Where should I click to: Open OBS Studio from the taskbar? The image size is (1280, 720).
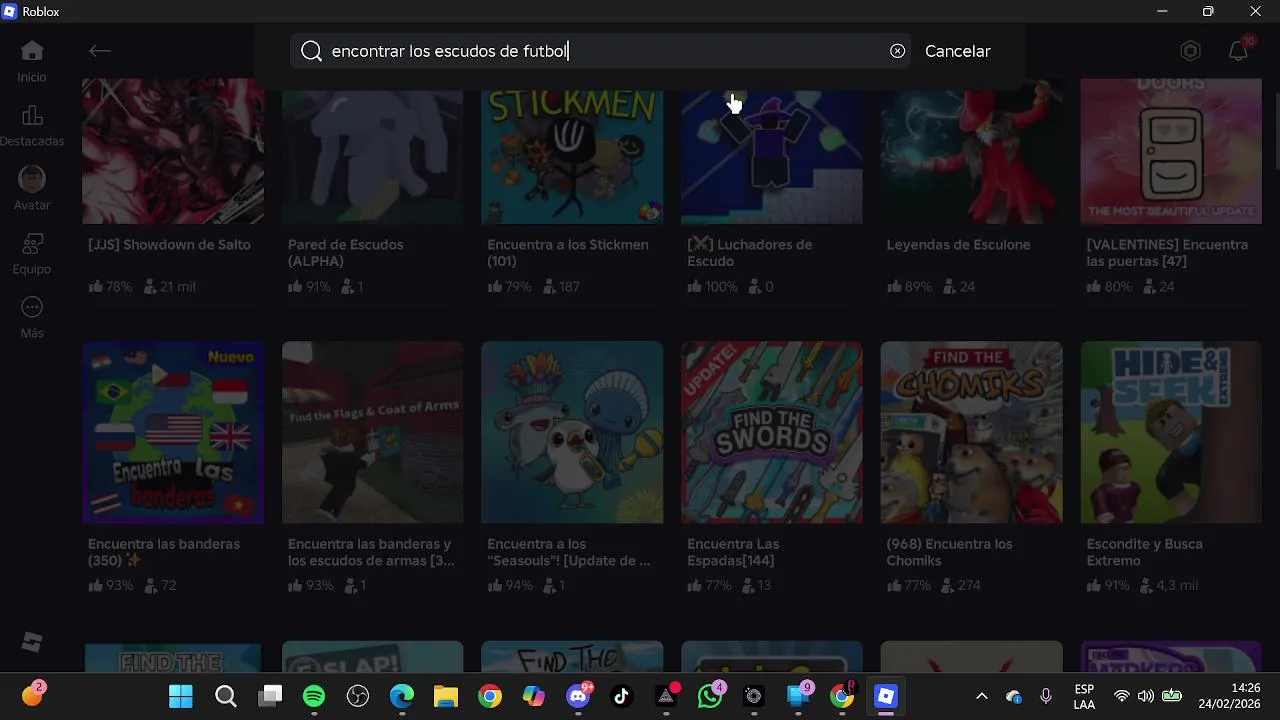(358, 696)
